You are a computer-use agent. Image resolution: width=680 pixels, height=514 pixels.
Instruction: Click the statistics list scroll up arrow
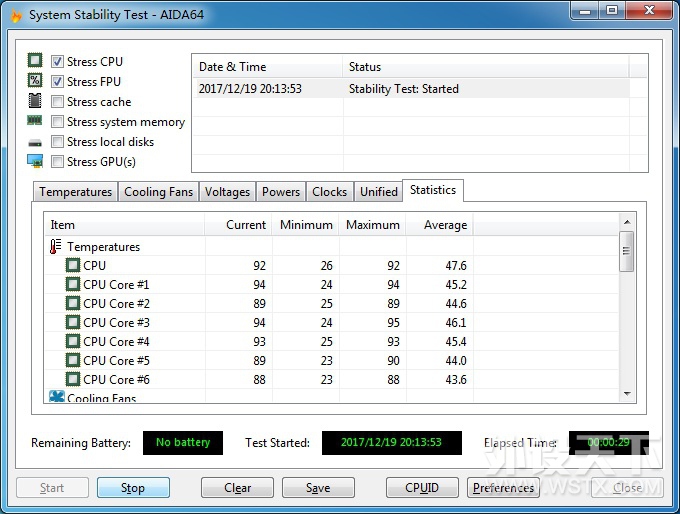coord(627,222)
